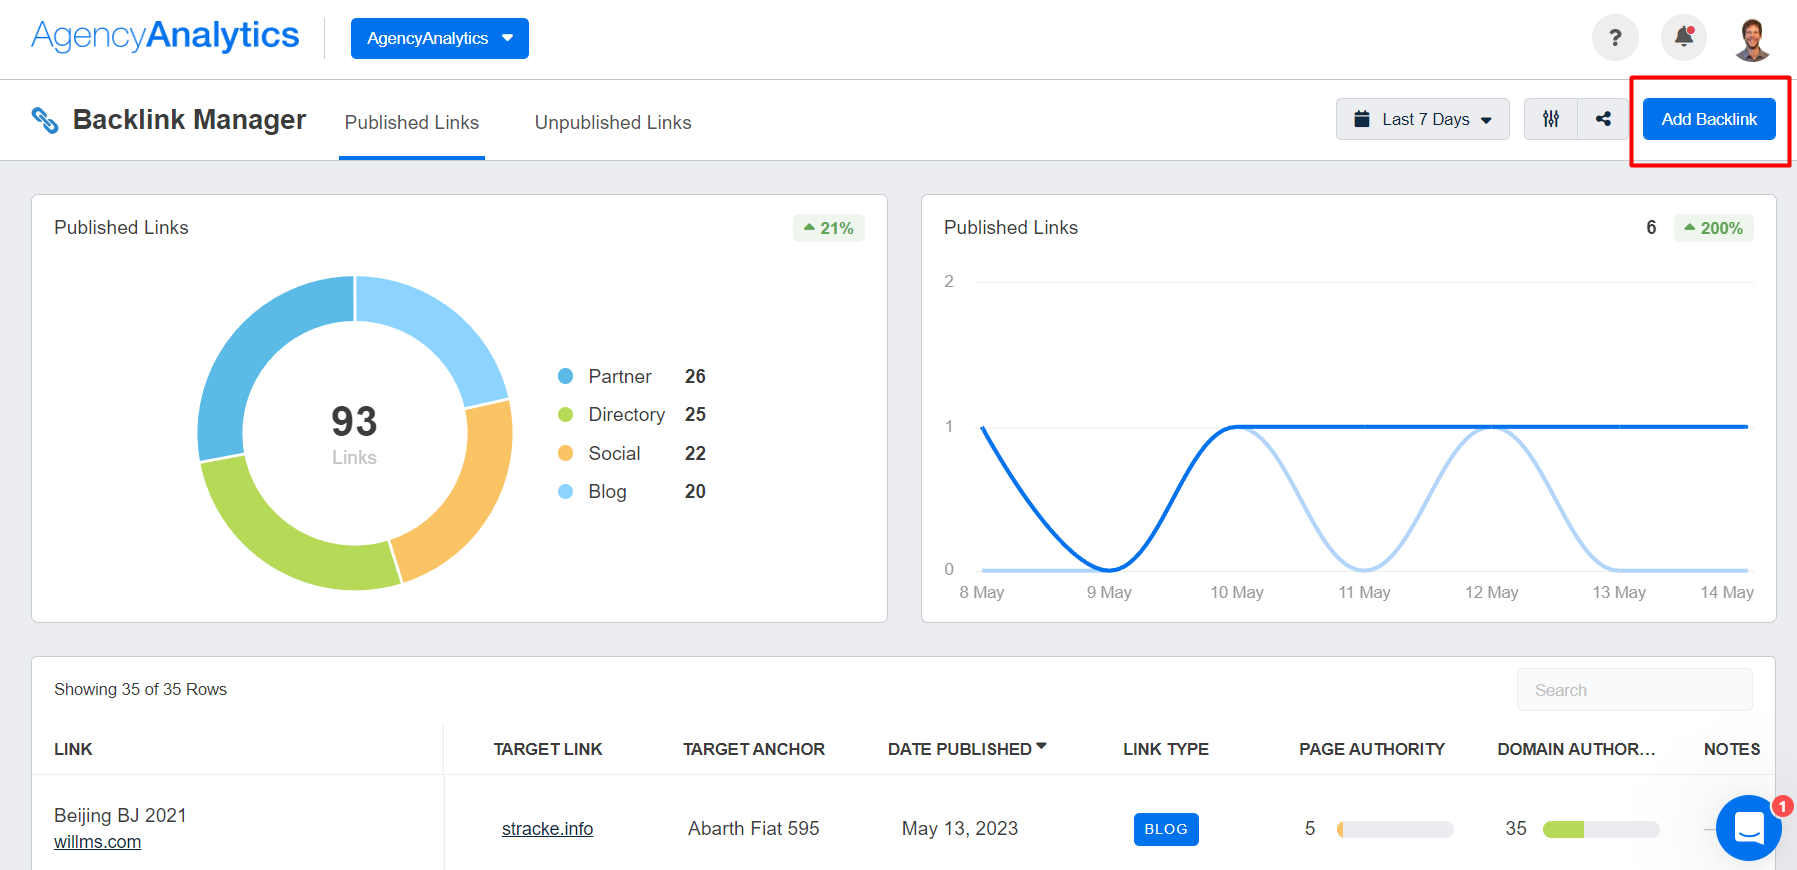Open the notifications bell
The height and width of the screenshot is (870, 1797).
(1684, 38)
